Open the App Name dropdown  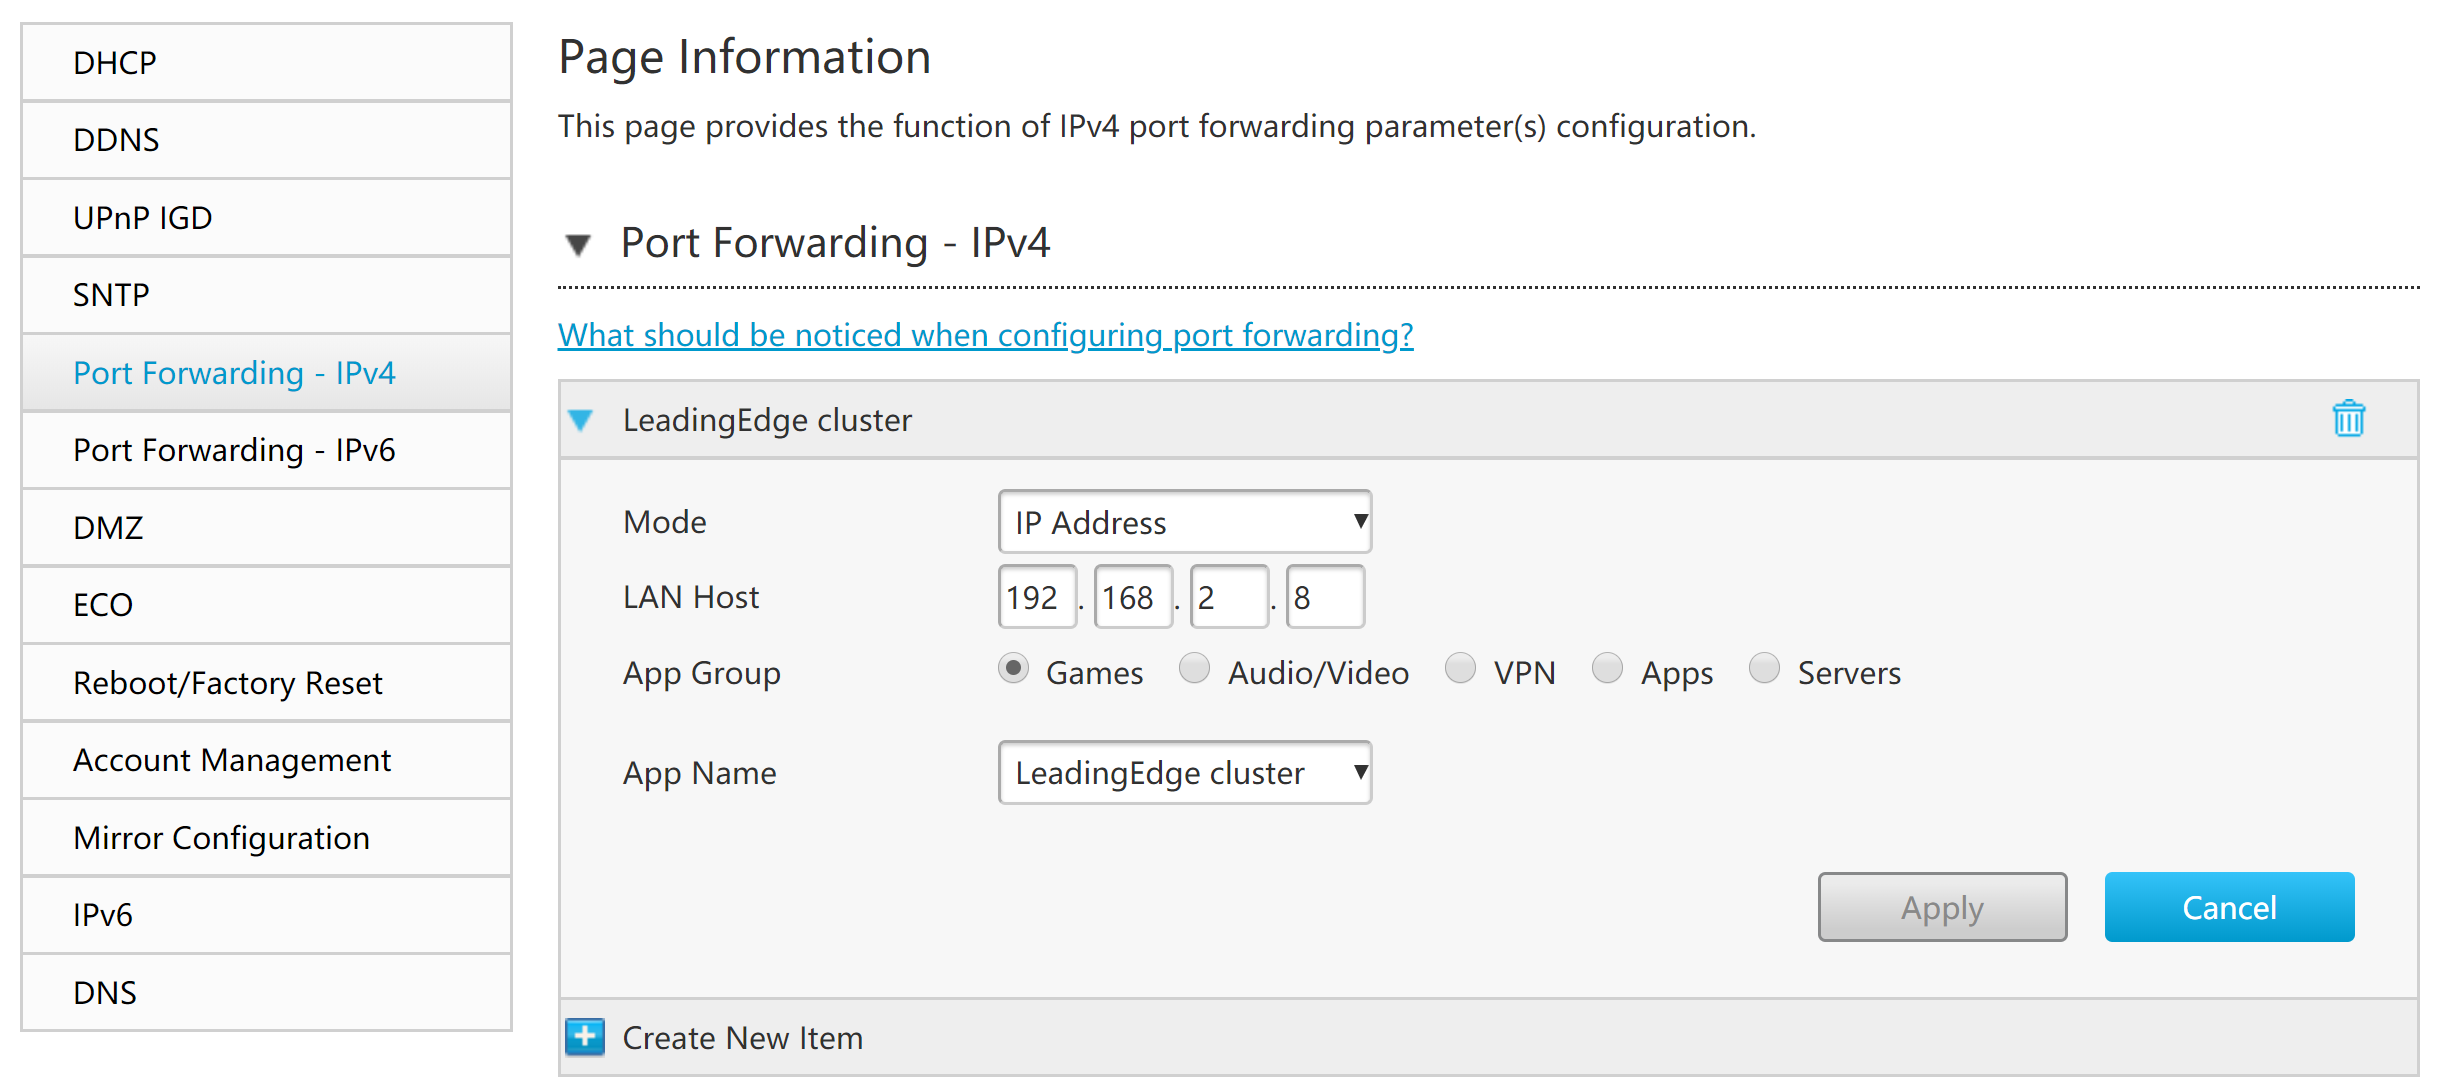coord(1185,772)
